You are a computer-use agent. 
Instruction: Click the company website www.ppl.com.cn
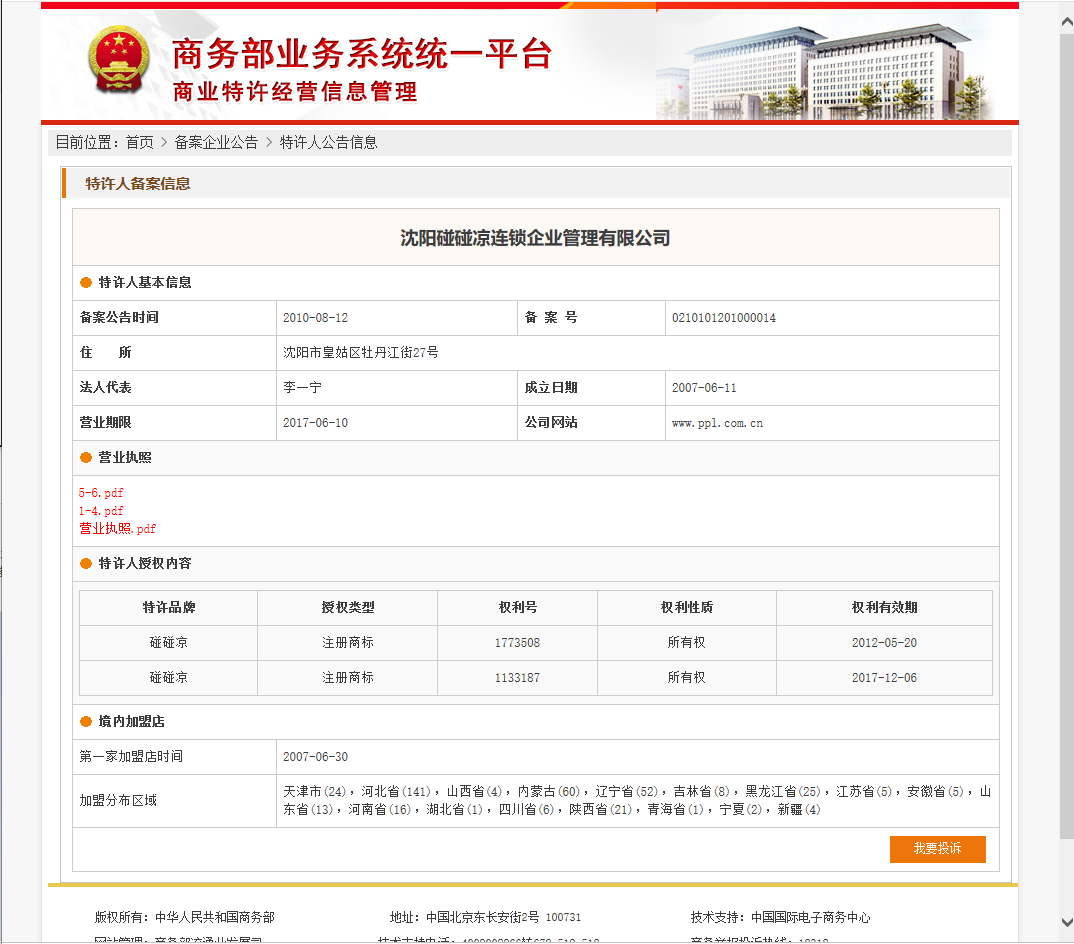click(717, 423)
